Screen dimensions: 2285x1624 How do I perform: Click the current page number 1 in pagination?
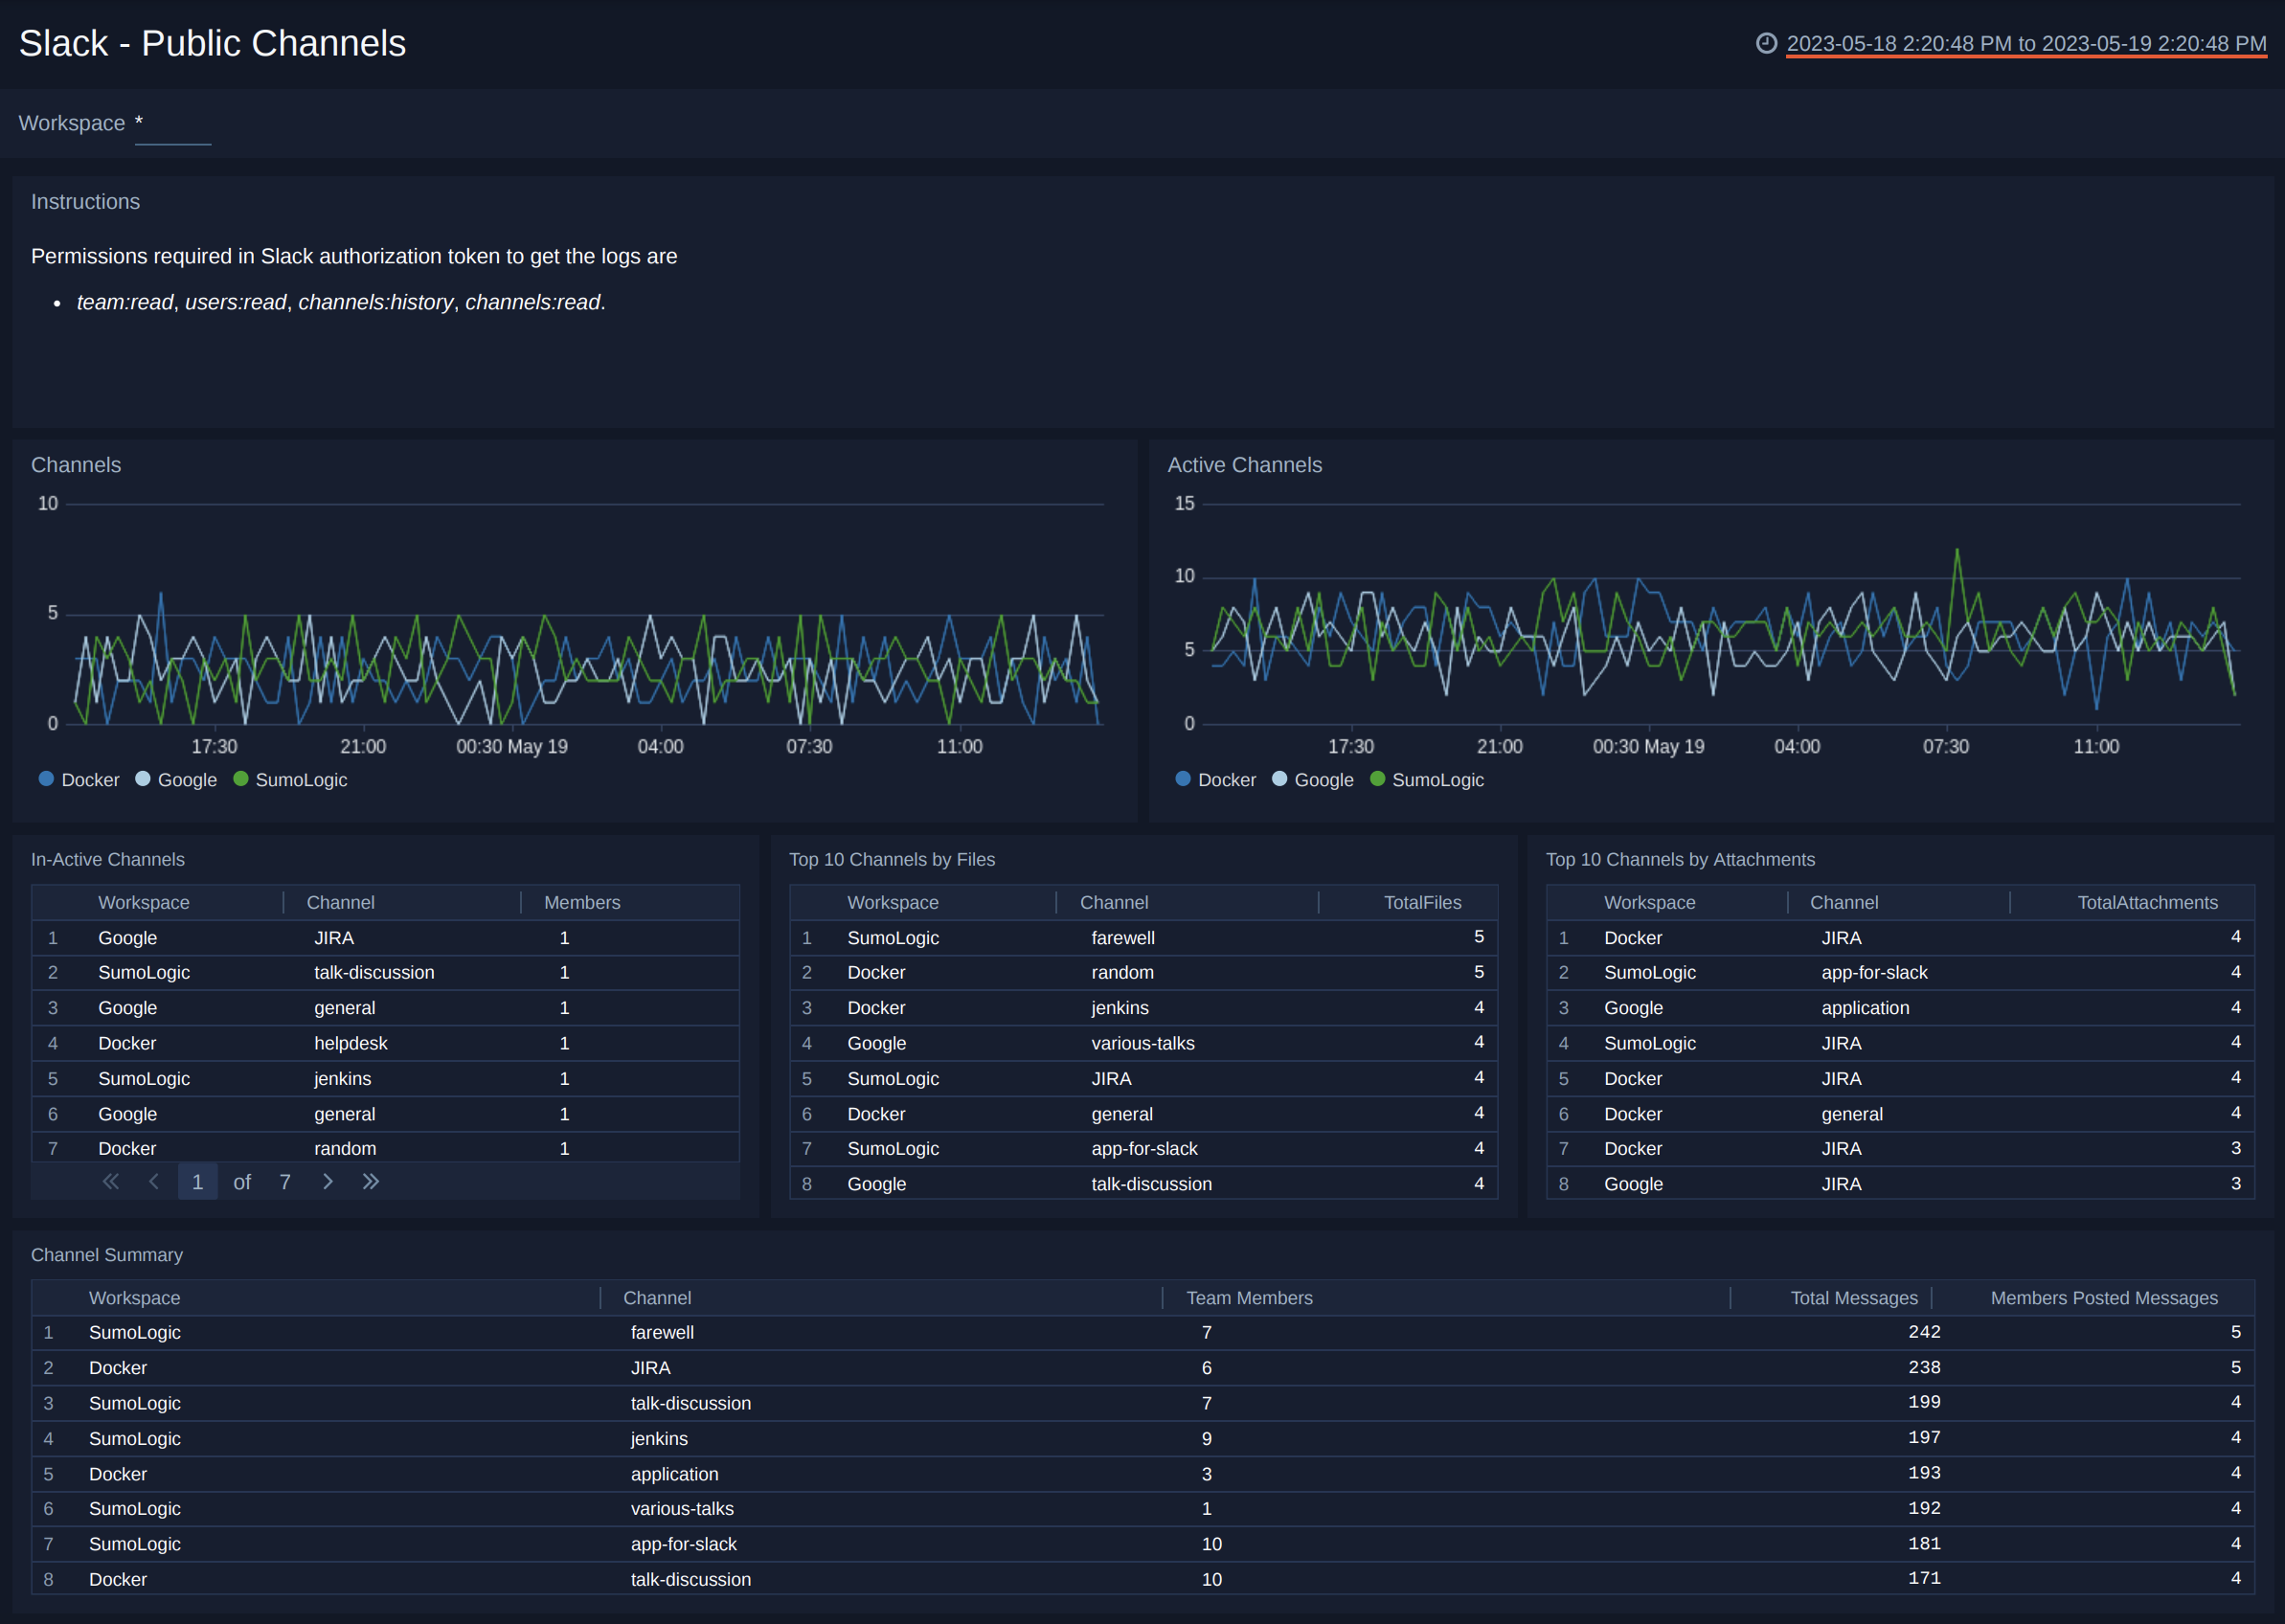point(197,1181)
